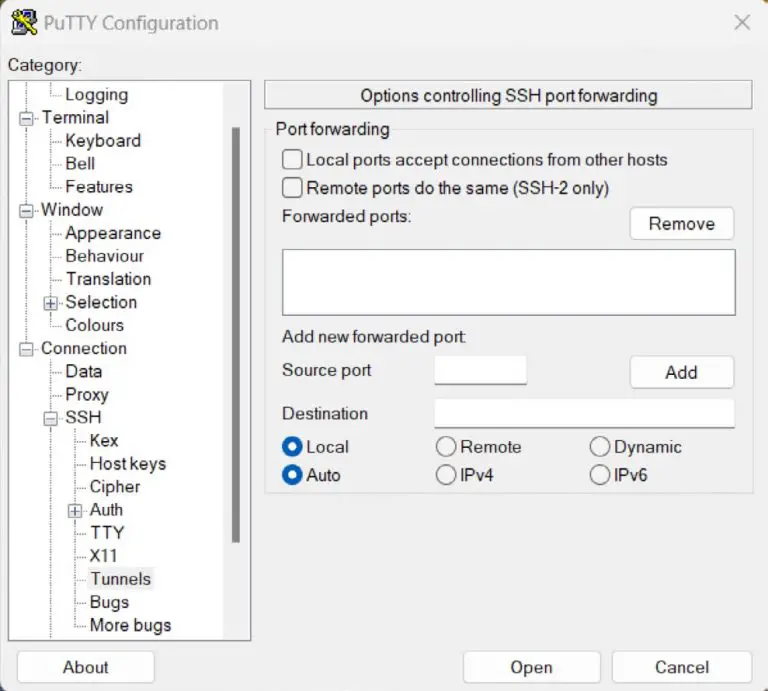Open the Proxy settings category

click(x=87, y=395)
